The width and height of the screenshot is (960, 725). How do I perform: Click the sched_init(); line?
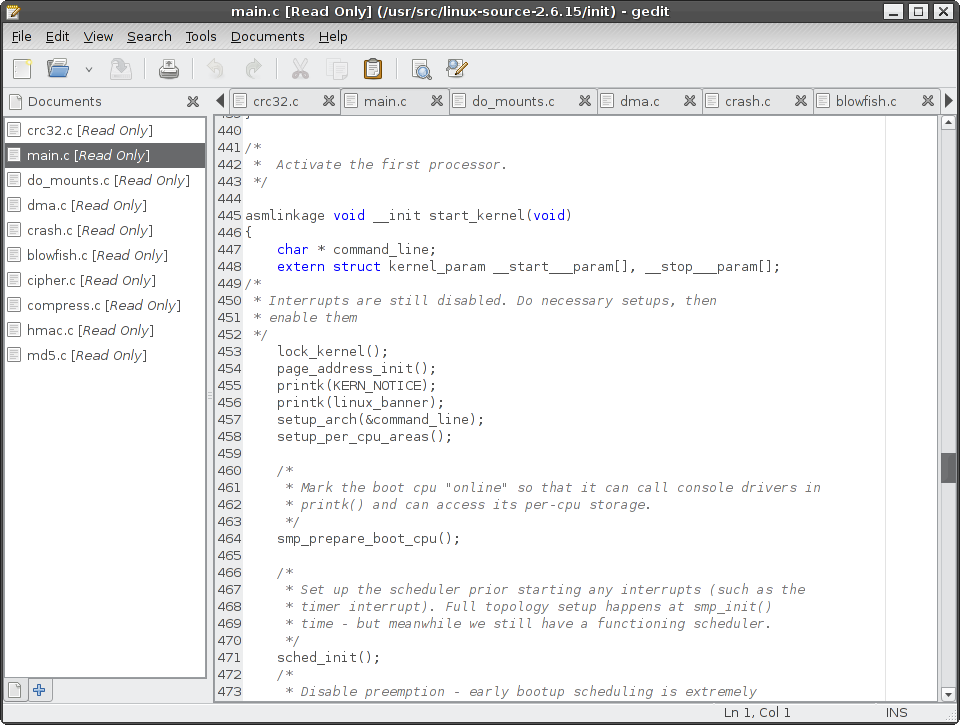point(328,658)
